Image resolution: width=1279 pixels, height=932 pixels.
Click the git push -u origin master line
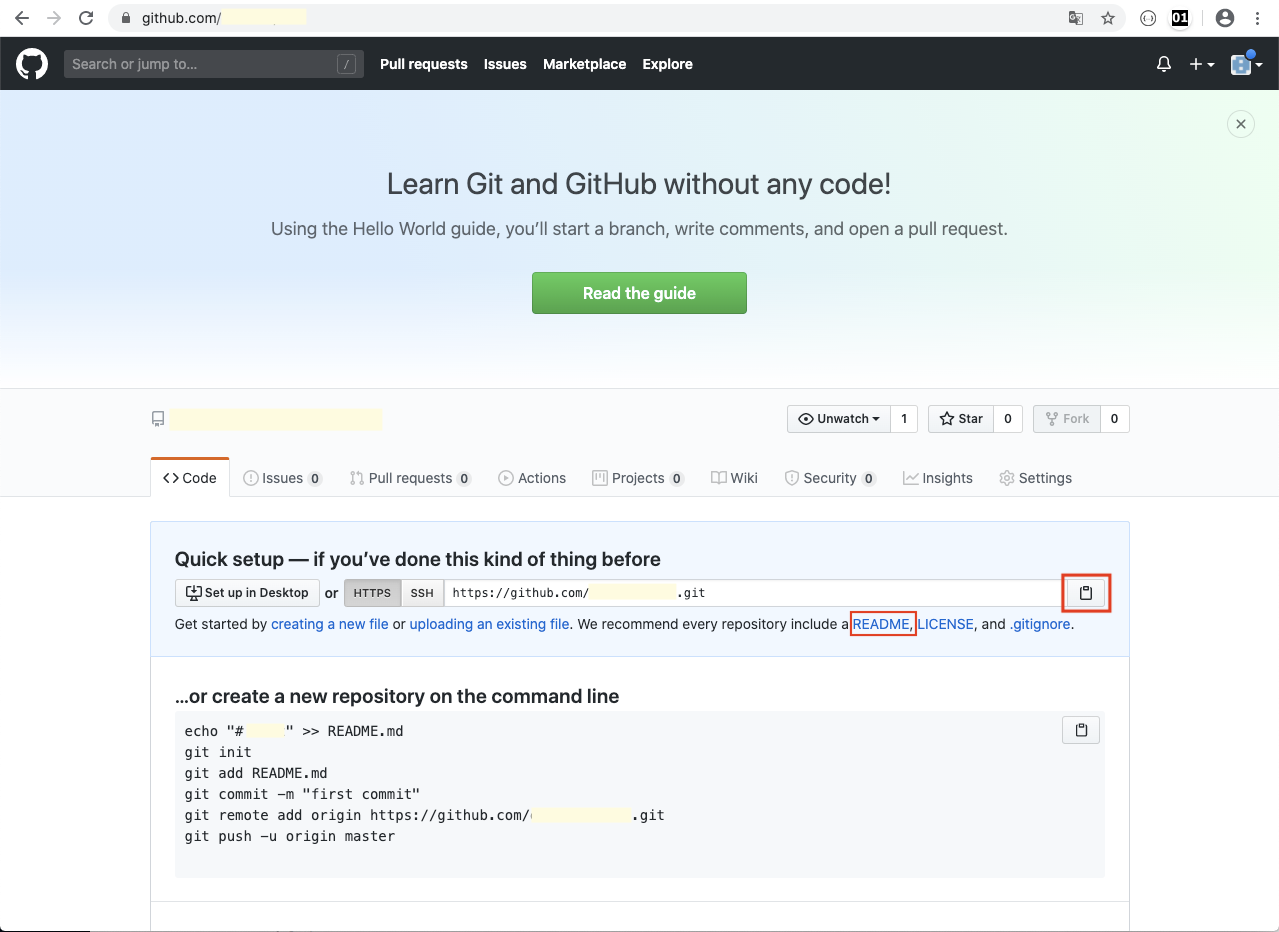point(290,836)
